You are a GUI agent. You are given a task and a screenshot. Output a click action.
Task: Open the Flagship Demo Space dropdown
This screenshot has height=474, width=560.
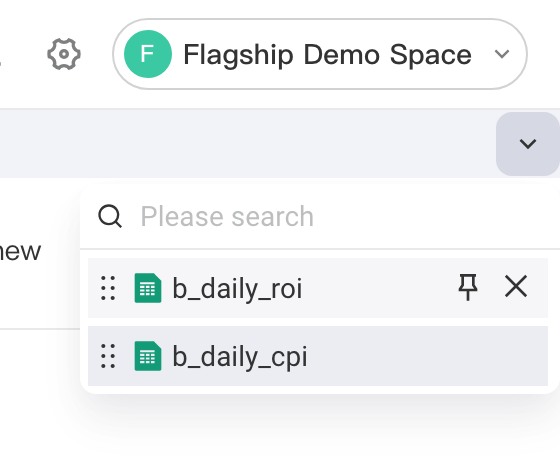[x=320, y=54]
